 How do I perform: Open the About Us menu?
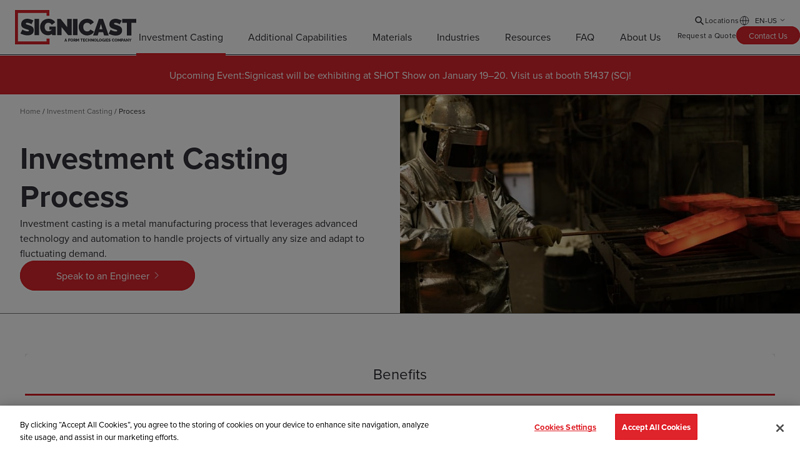[640, 37]
